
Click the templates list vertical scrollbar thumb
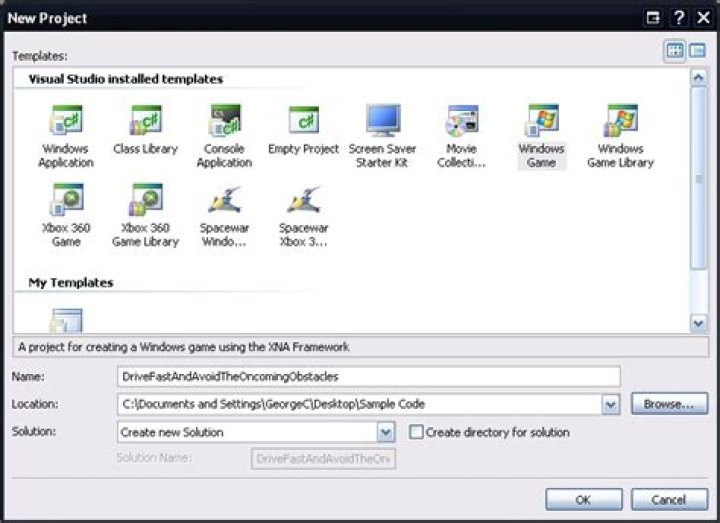pyautogui.click(x=698, y=178)
